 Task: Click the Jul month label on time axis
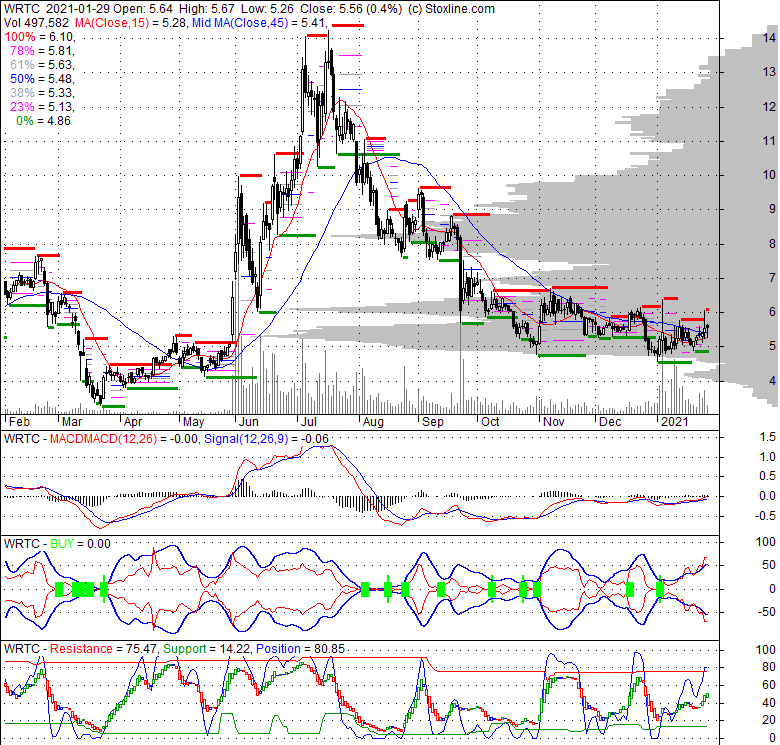coord(309,422)
